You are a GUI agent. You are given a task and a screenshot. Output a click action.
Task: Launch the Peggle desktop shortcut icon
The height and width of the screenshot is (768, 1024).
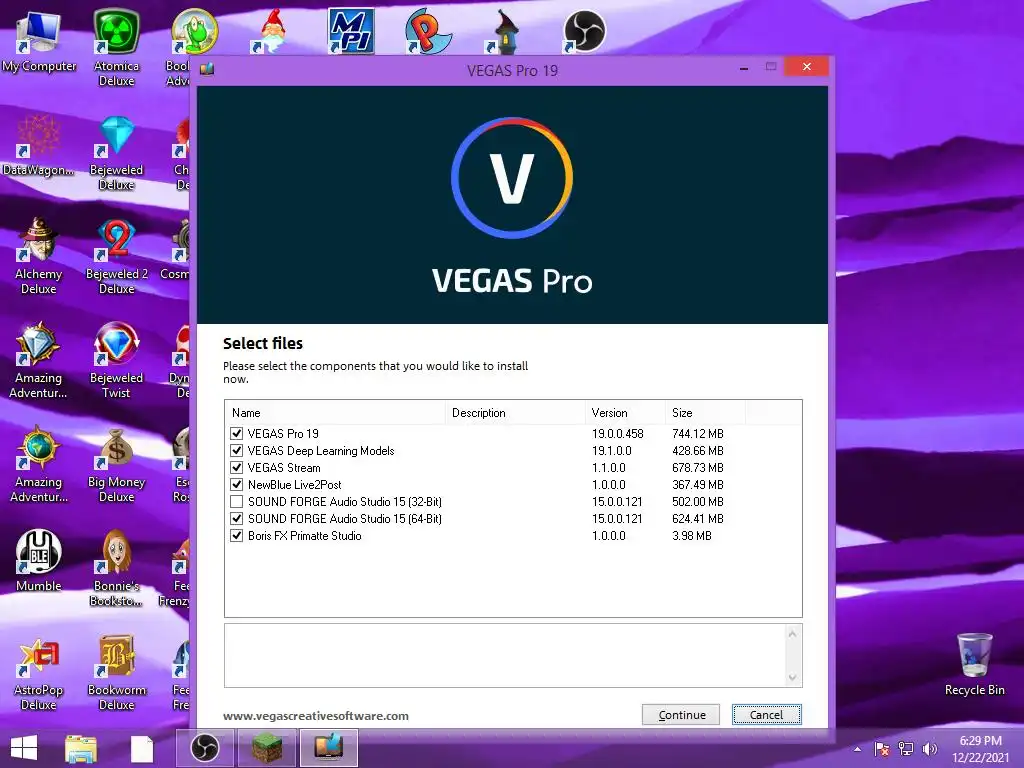click(428, 31)
